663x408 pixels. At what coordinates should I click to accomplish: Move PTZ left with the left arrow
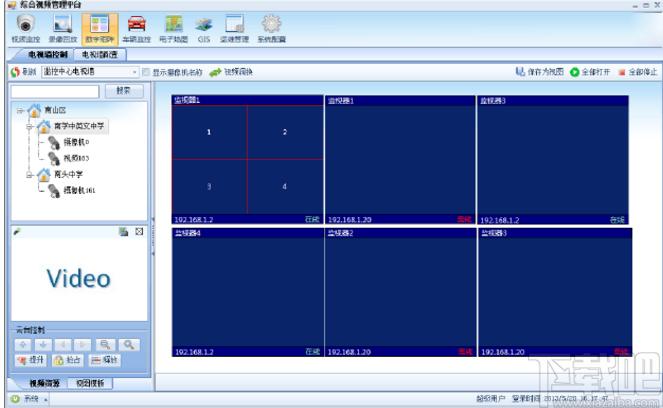coord(63,345)
